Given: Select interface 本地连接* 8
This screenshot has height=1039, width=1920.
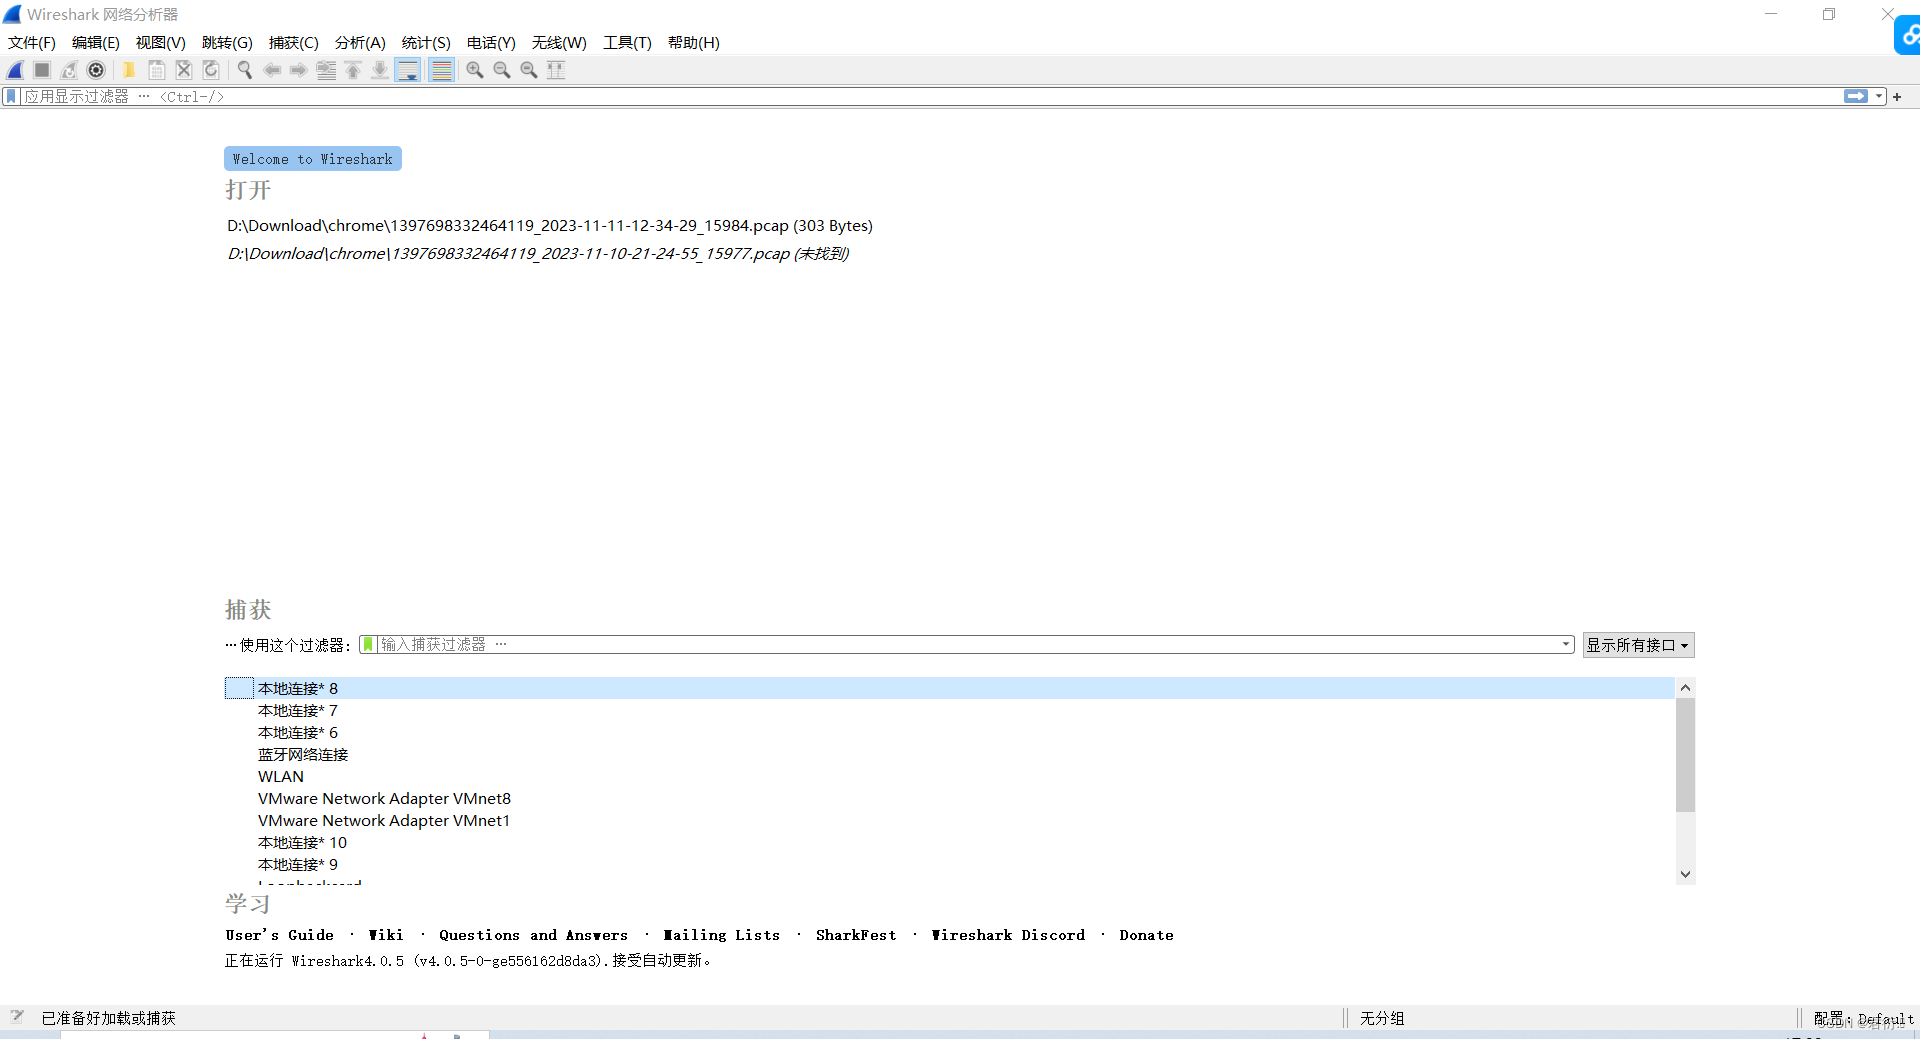Looking at the screenshot, I should tap(949, 688).
